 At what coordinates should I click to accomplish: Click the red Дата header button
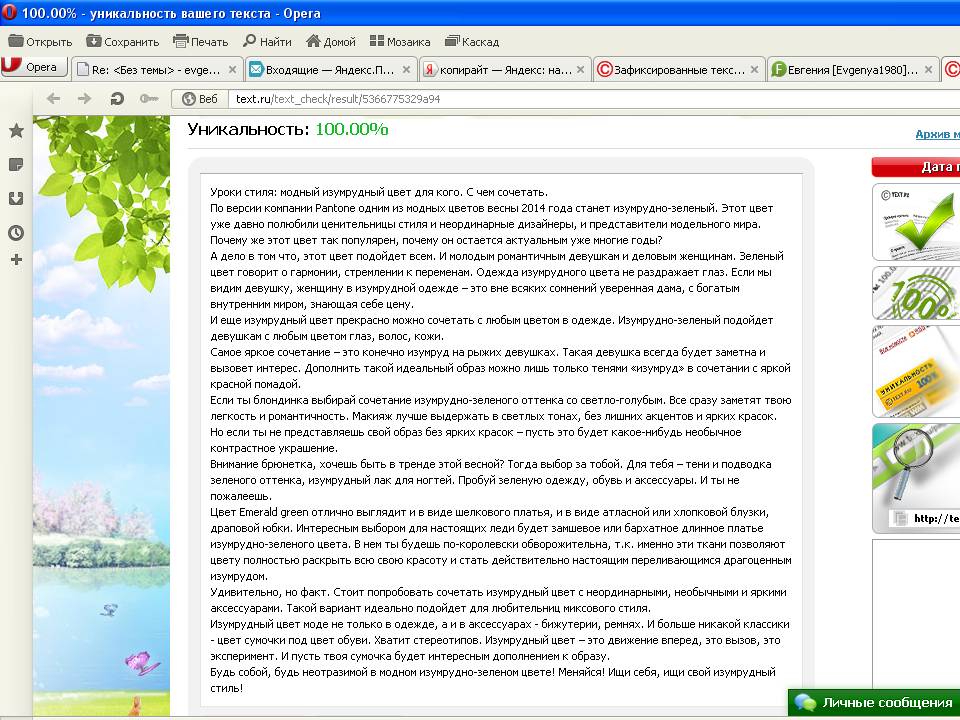pos(916,167)
